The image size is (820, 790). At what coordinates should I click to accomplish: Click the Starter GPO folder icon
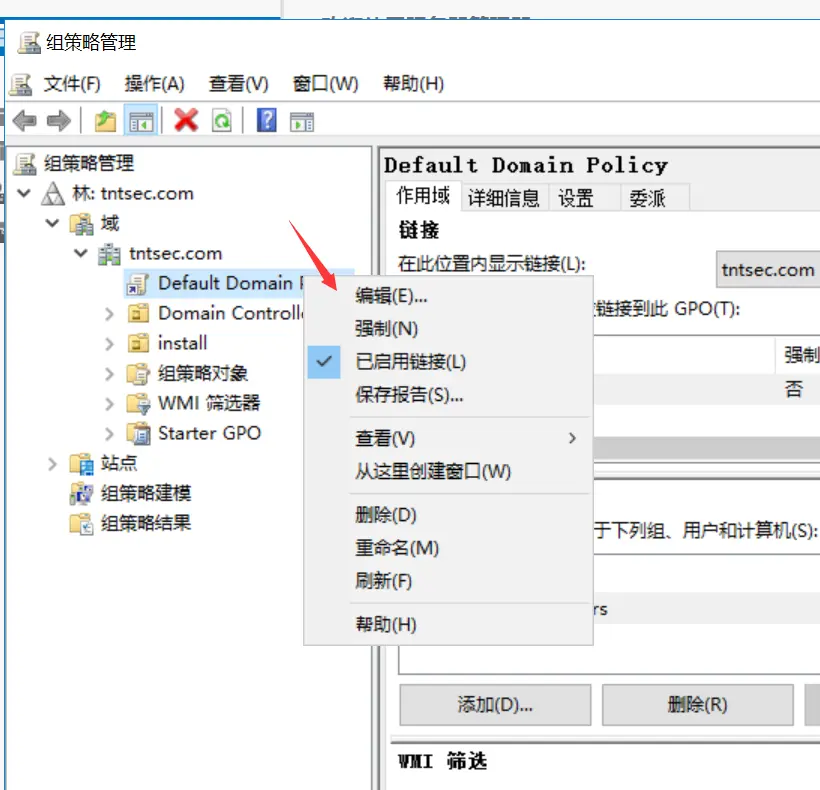point(139,433)
